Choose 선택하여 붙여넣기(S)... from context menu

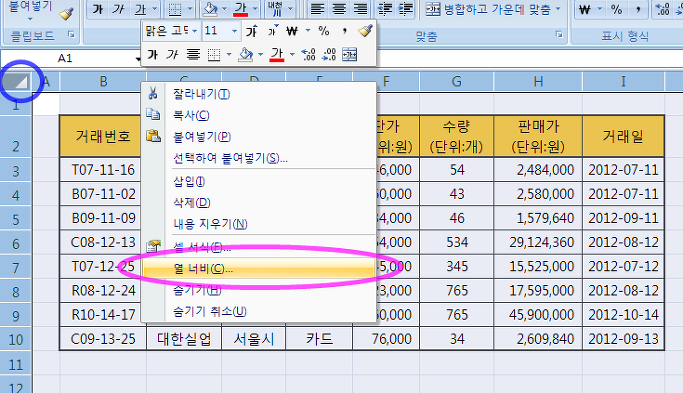tap(259, 158)
